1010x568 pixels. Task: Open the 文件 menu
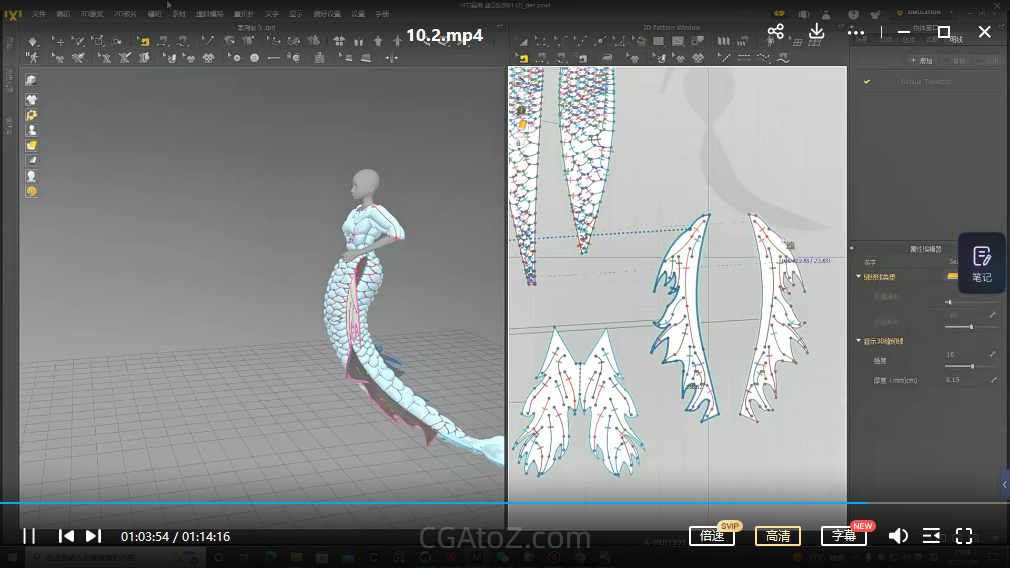(x=38, y=15)
